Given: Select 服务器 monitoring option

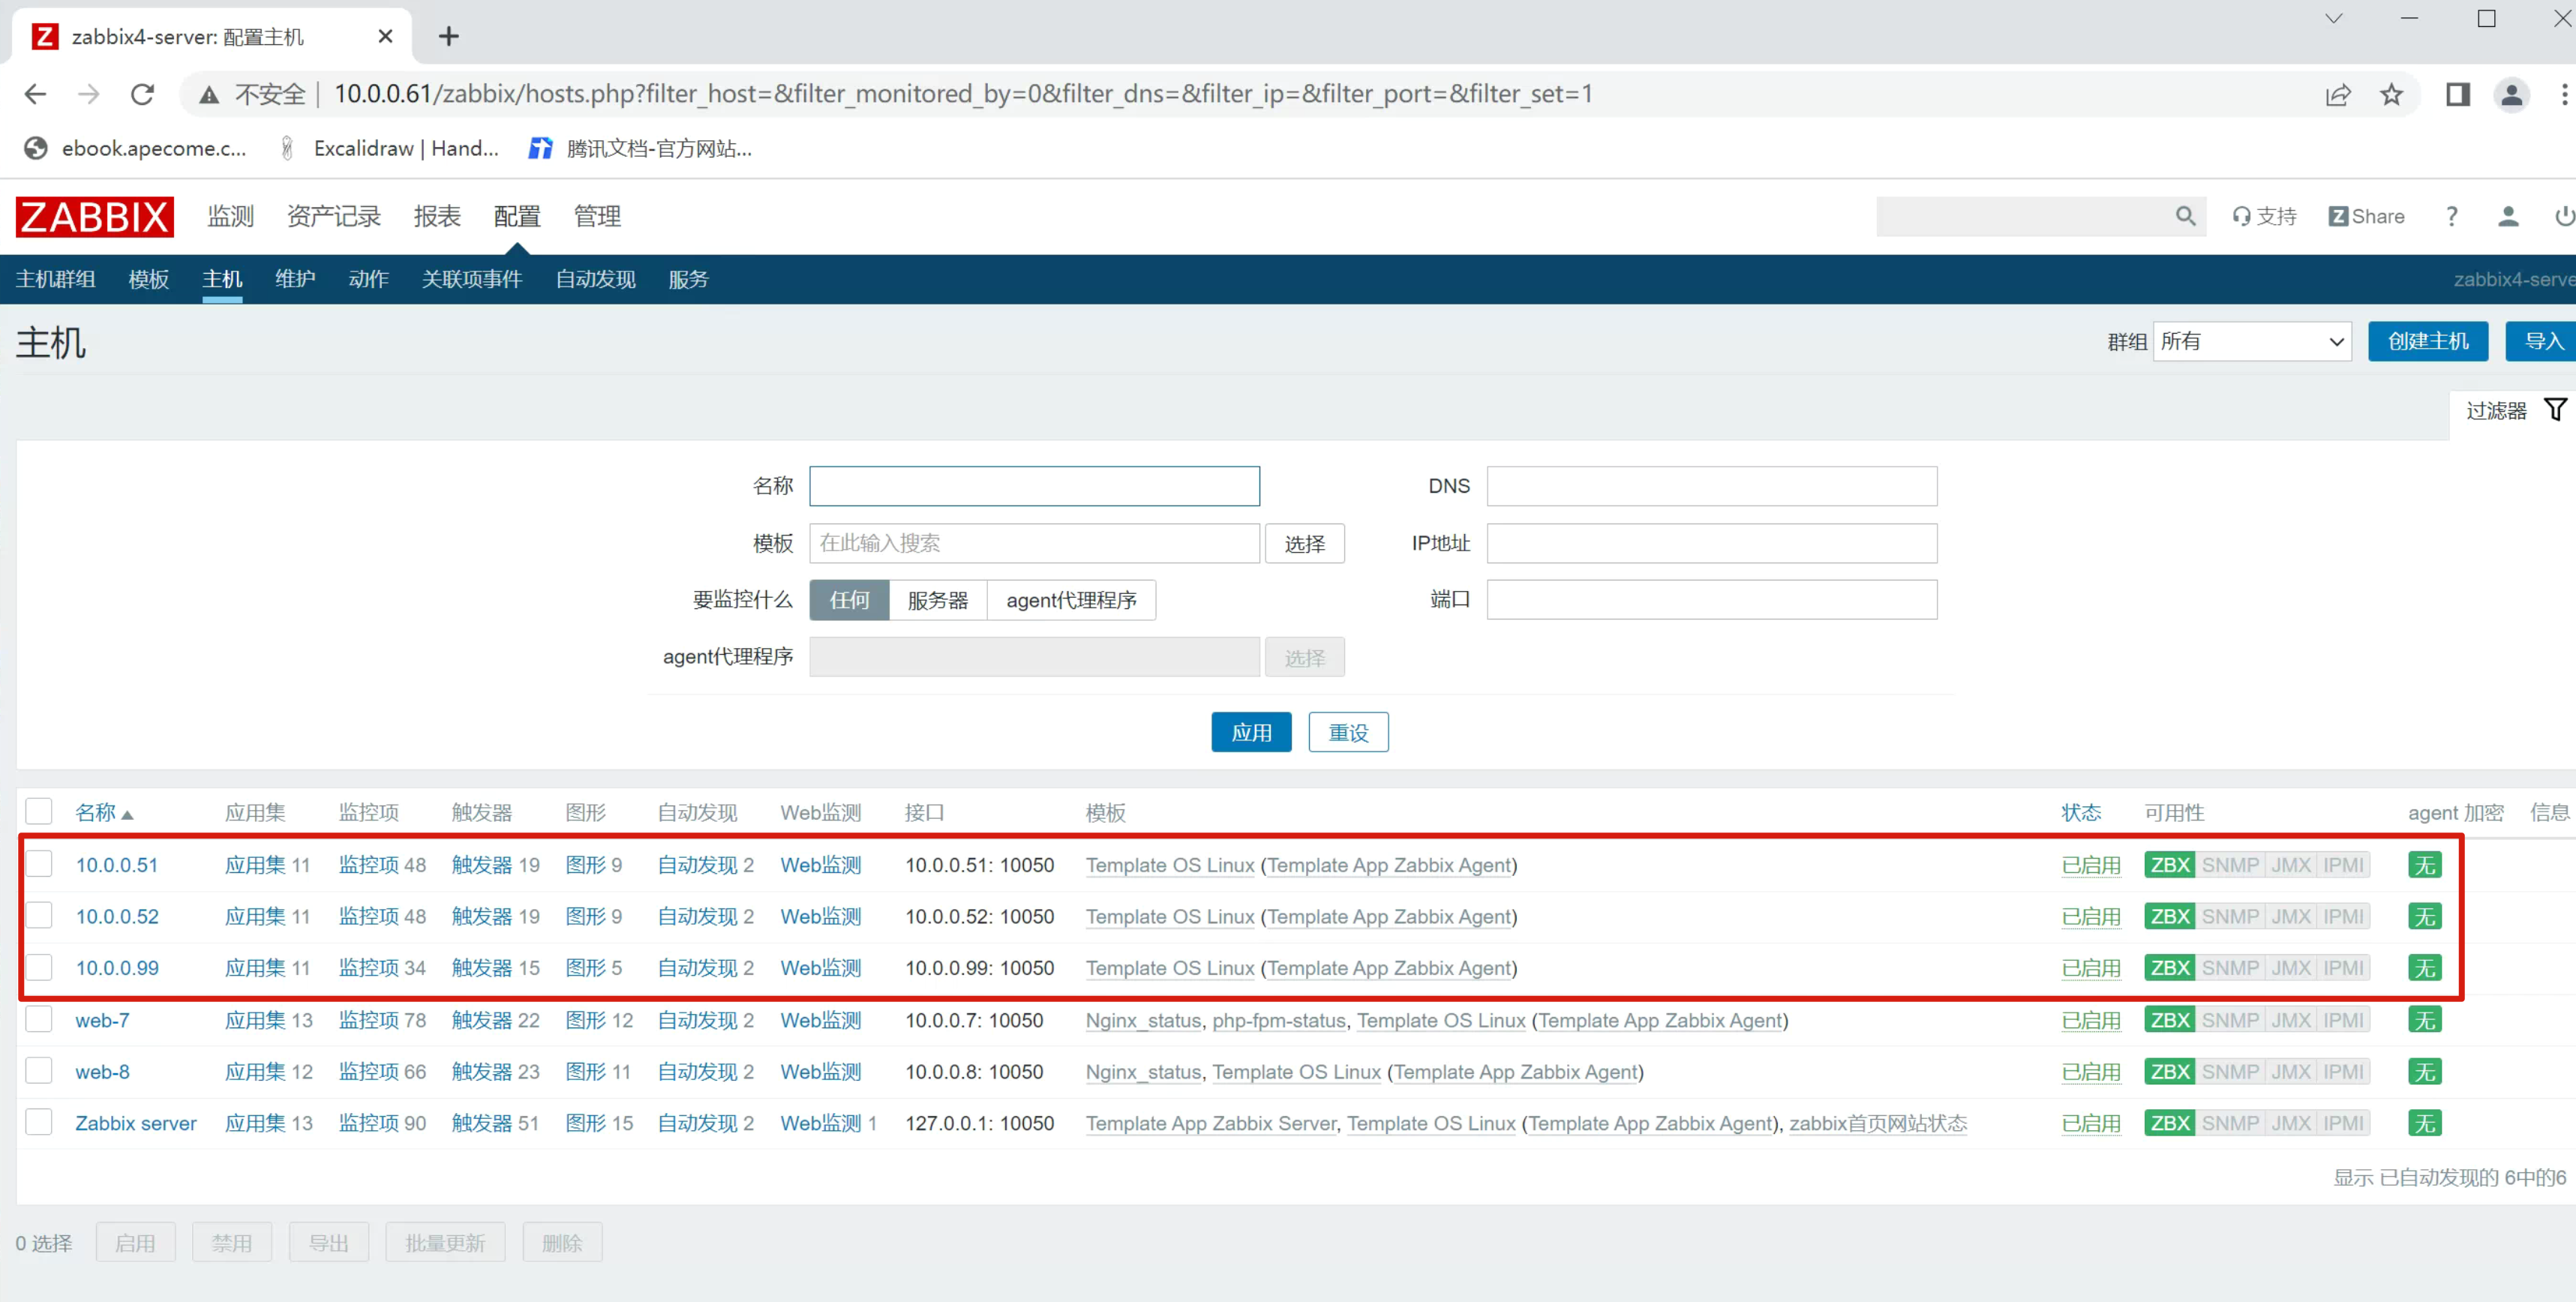Looking at the screenshot, I should point(937,600).
